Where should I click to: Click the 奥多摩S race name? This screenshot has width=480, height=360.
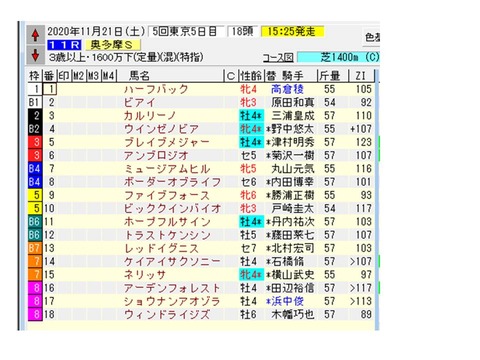click(112, 45)
